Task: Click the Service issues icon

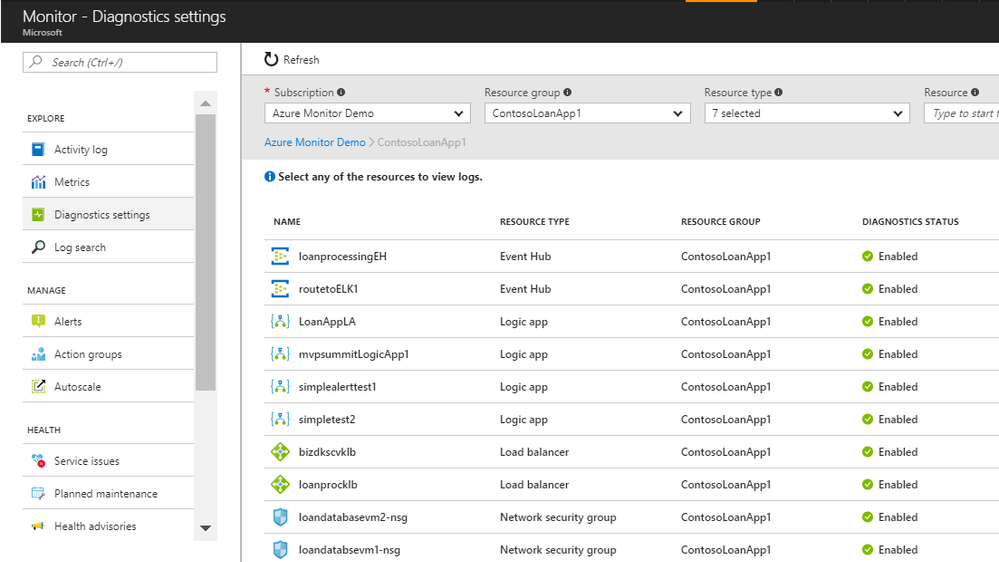Action: pyautogui.click(x=38, y=461)
